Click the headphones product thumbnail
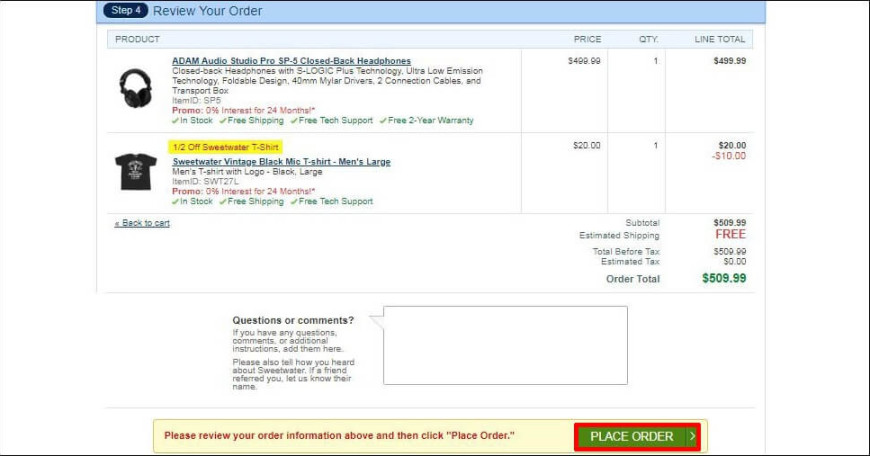870x456 pixels. tap(135, 88)
